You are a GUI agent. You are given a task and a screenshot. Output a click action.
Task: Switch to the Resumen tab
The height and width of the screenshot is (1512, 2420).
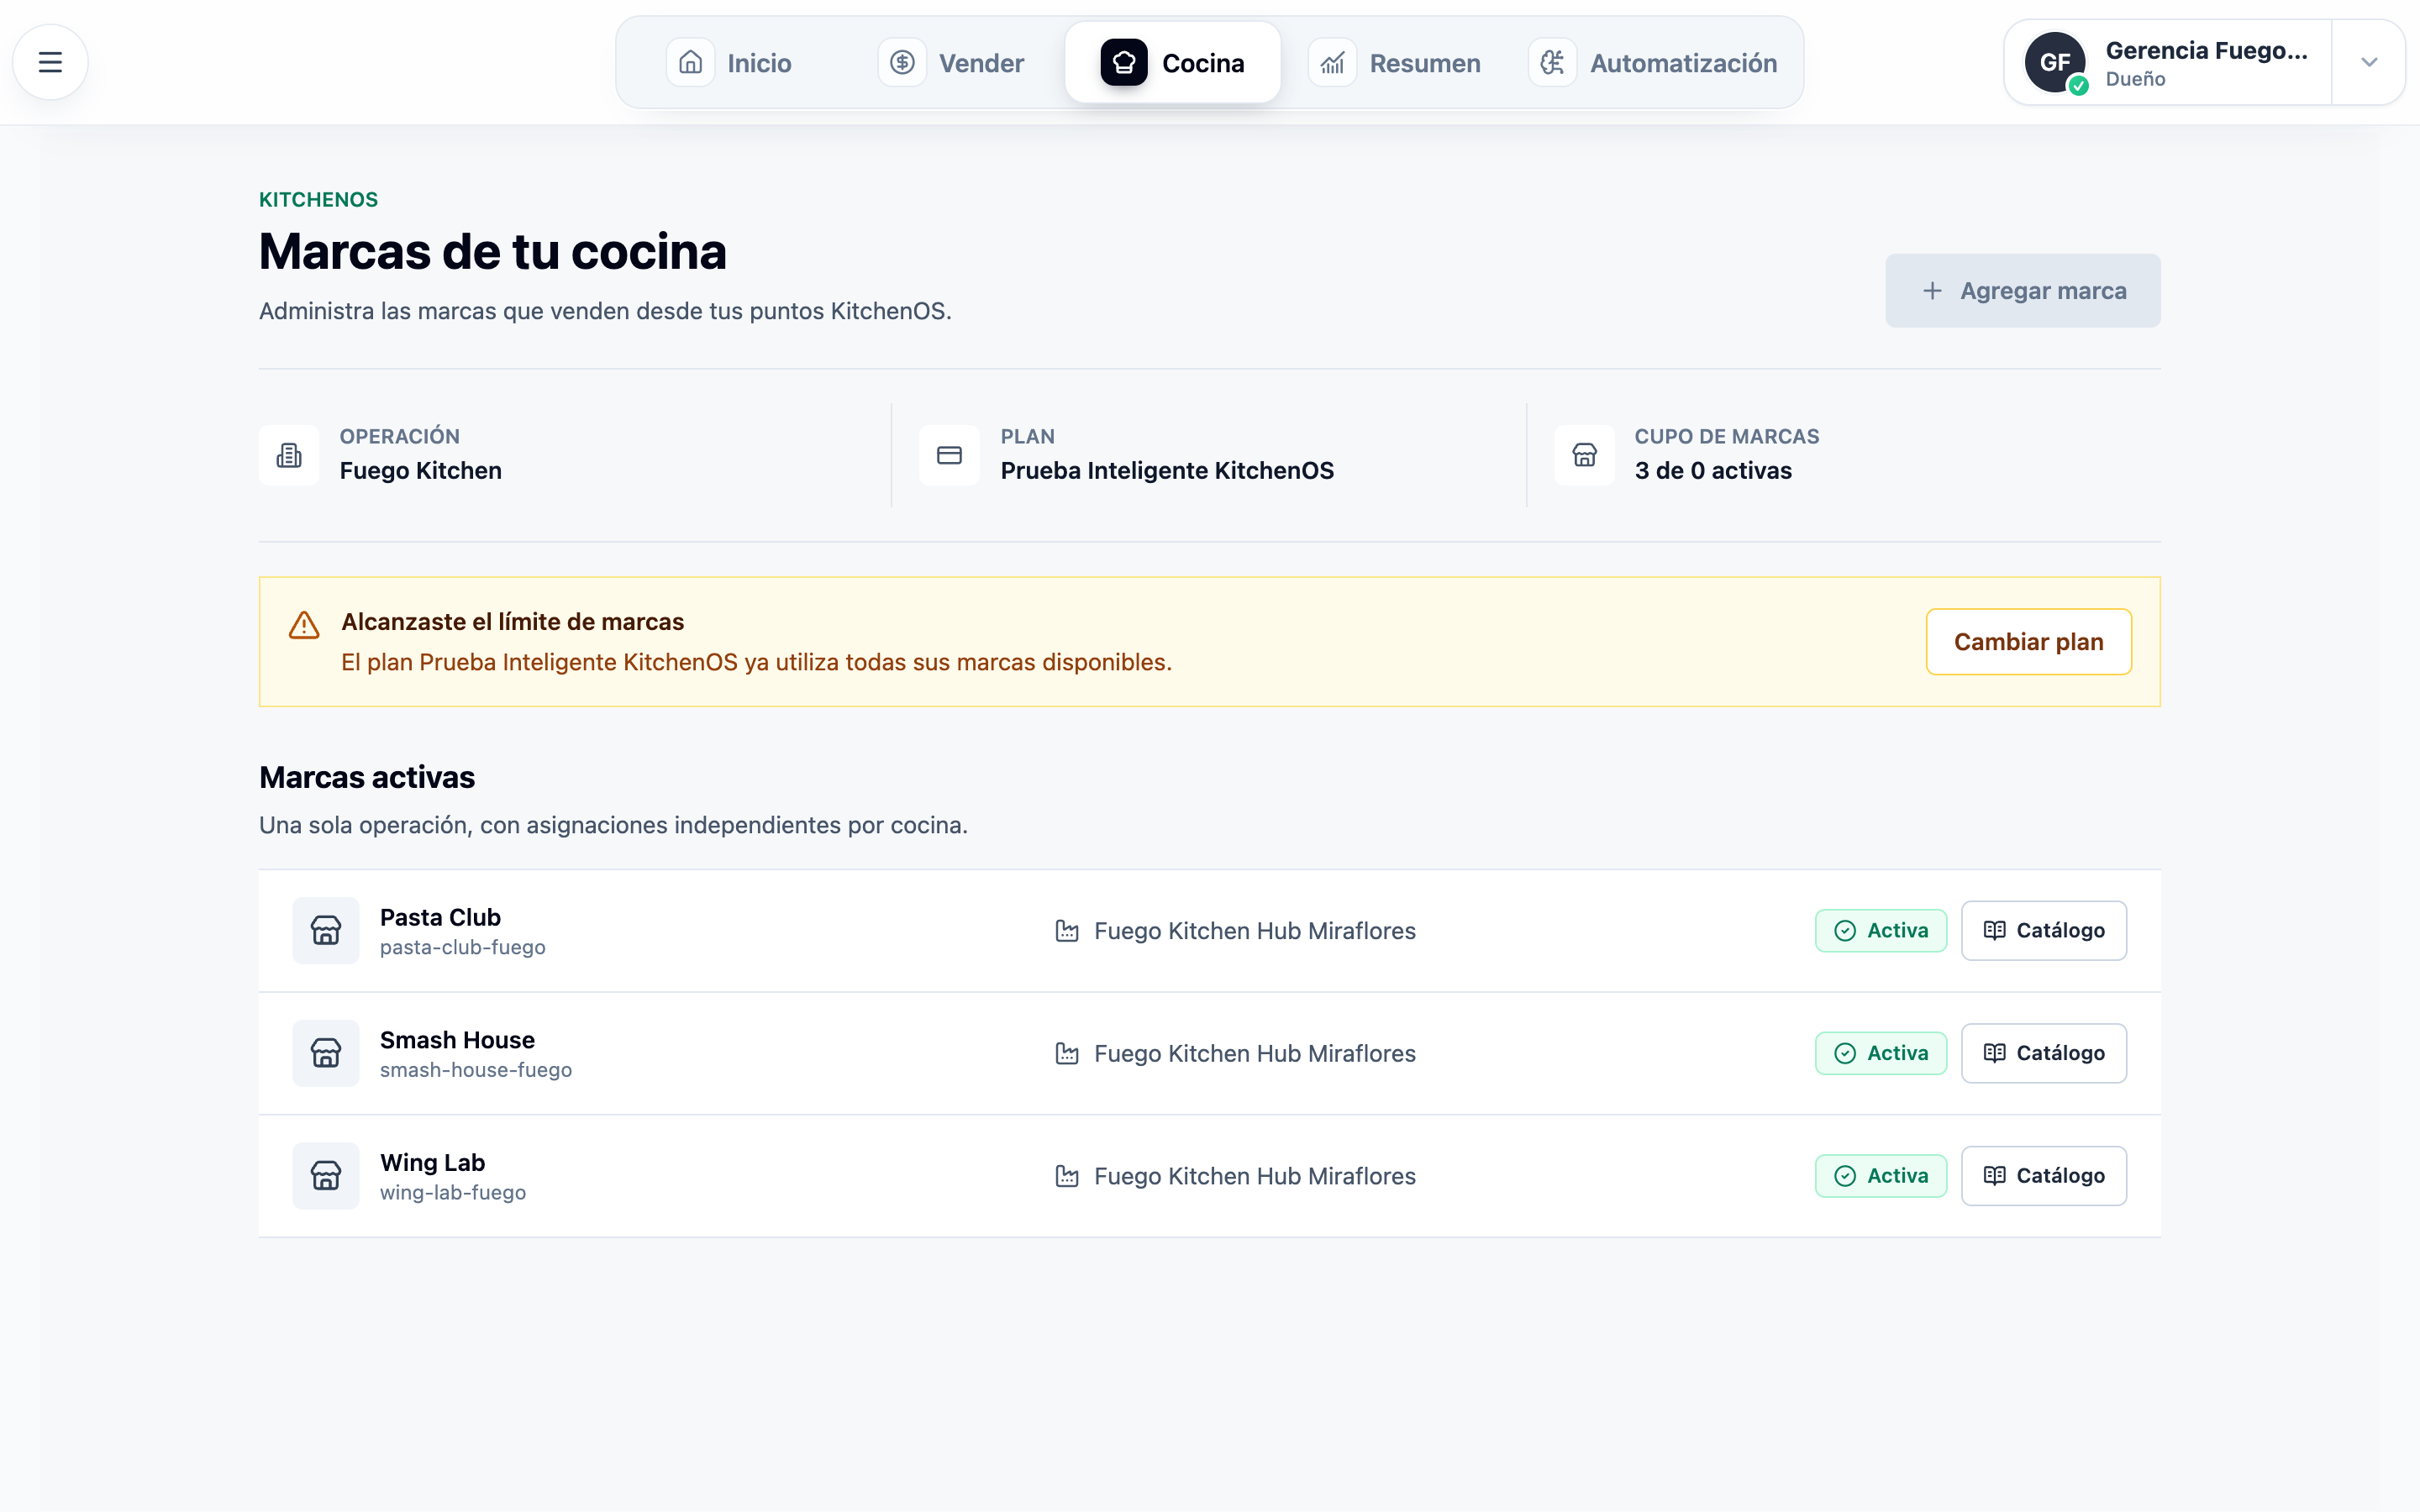point(1396,63)
